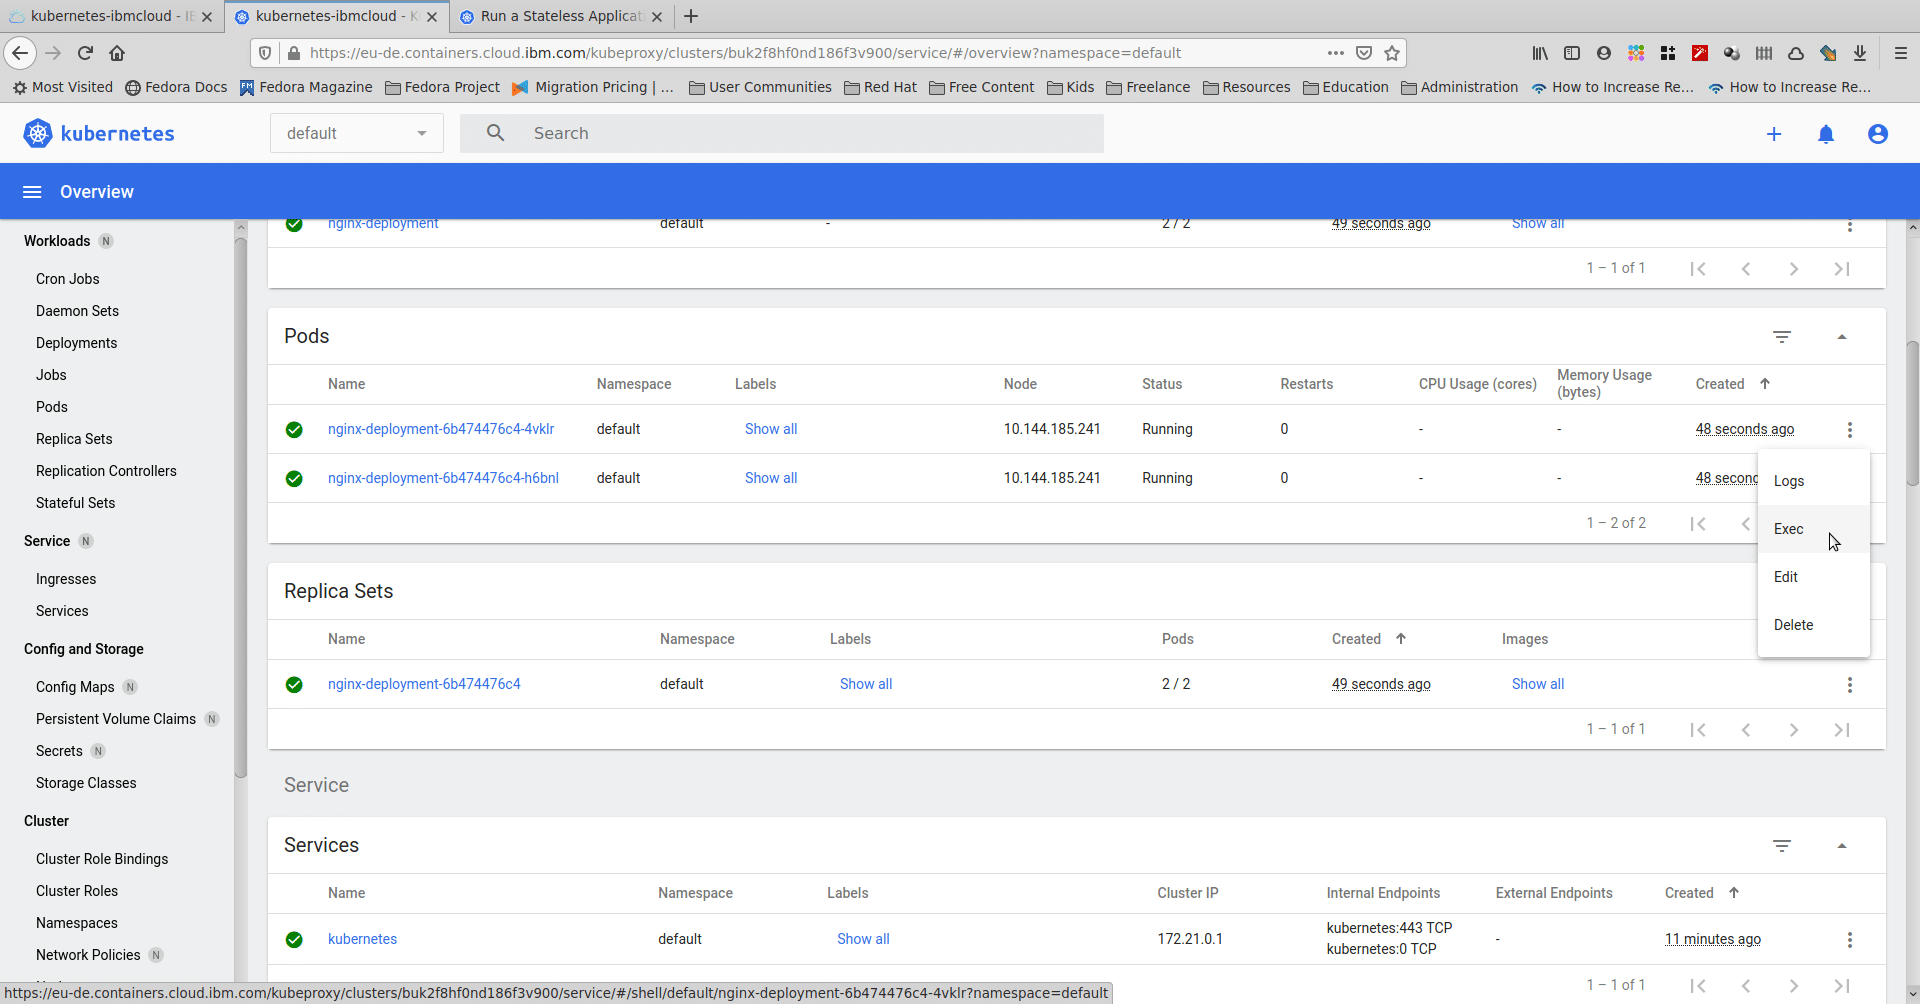
Task: Collapse the Pods card
Action: pos(1842,337)
